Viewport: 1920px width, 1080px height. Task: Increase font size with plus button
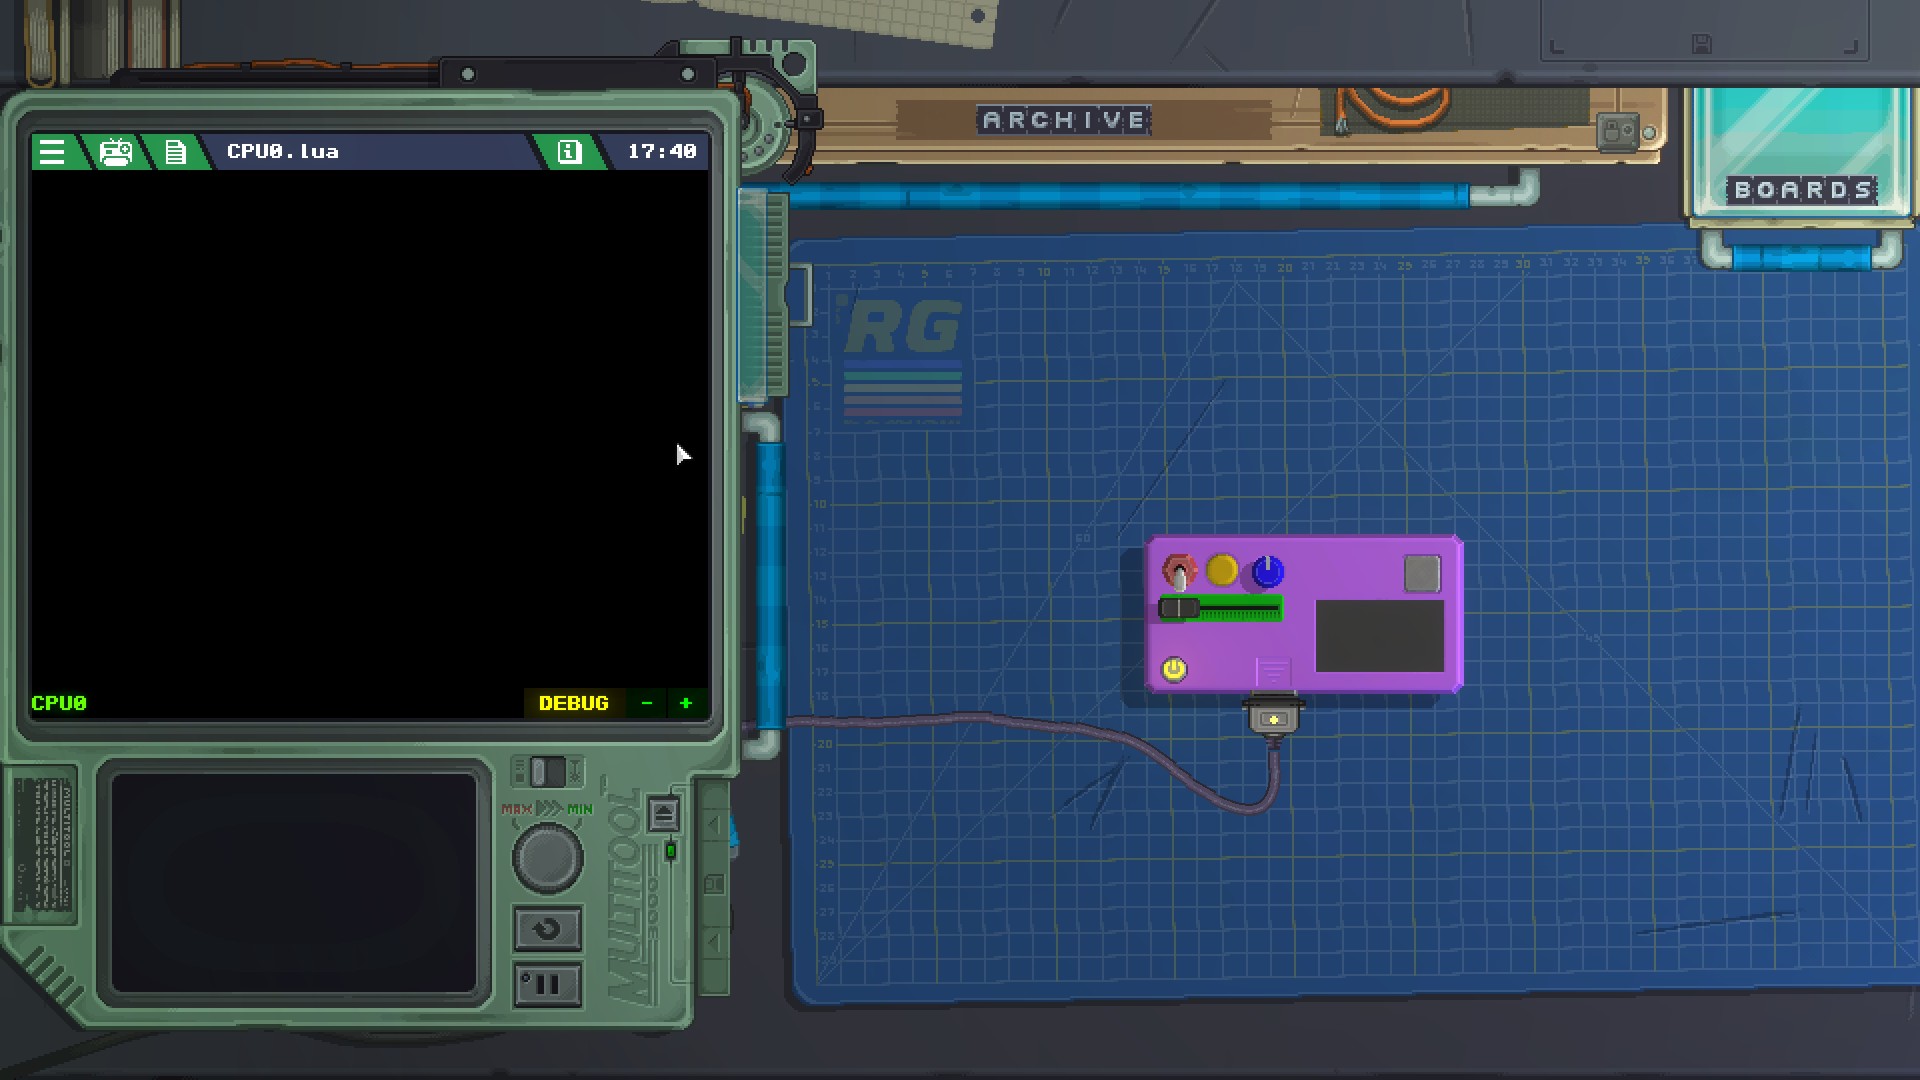click(686, 703)
